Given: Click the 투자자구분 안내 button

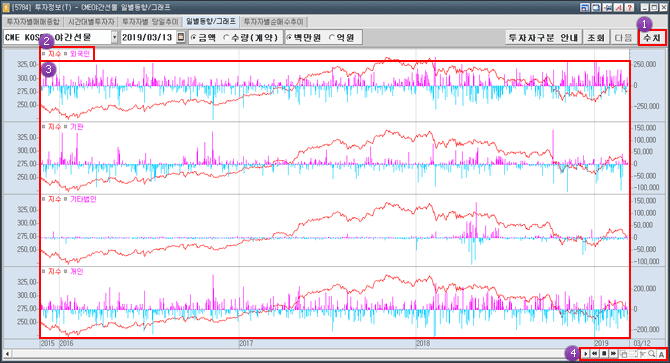Looking at the screenshot, I should click(x=544, y=38).
